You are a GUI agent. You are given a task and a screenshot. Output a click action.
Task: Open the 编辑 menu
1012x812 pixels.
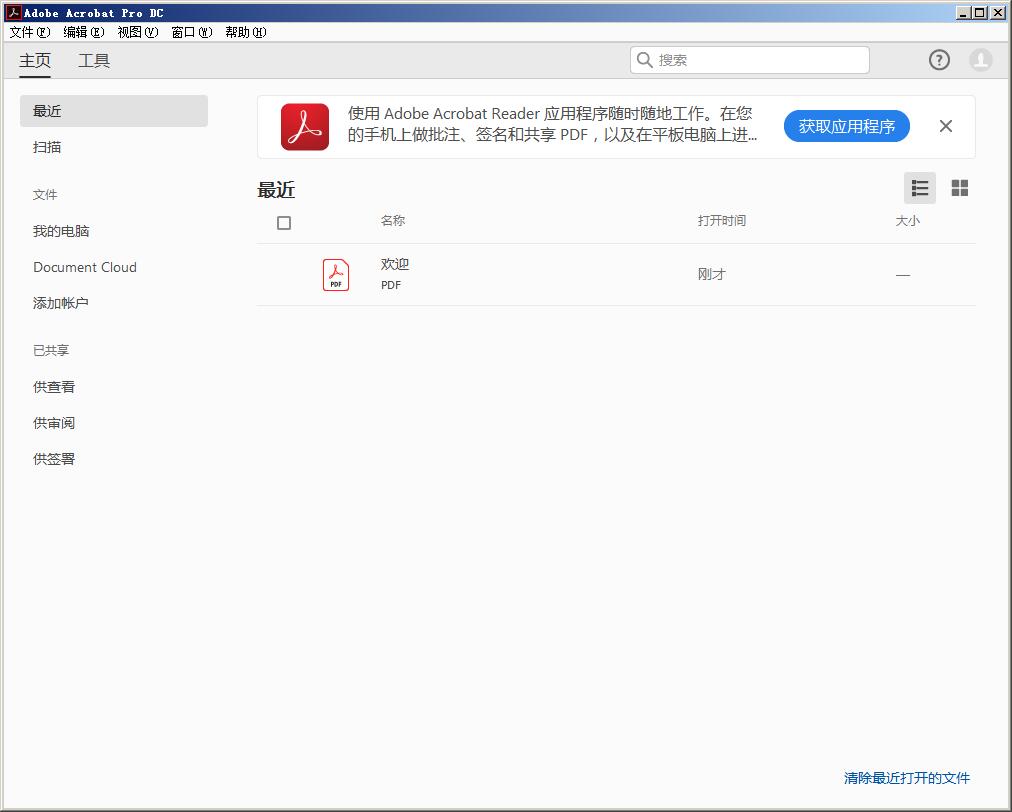tap(84, 32)
